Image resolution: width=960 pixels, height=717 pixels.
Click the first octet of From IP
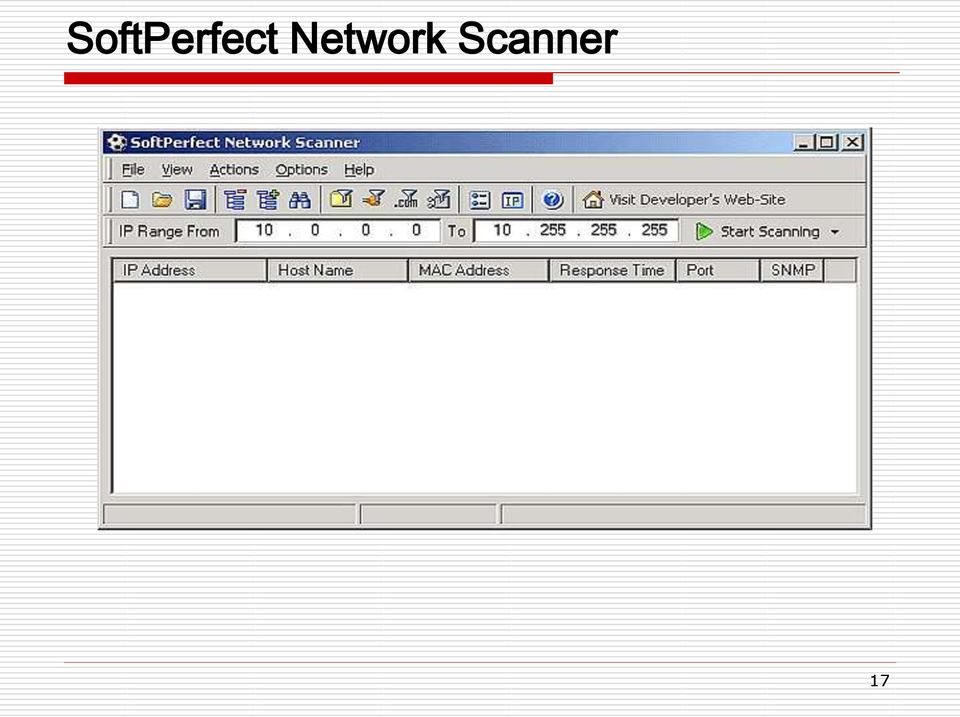coord(264,230)
